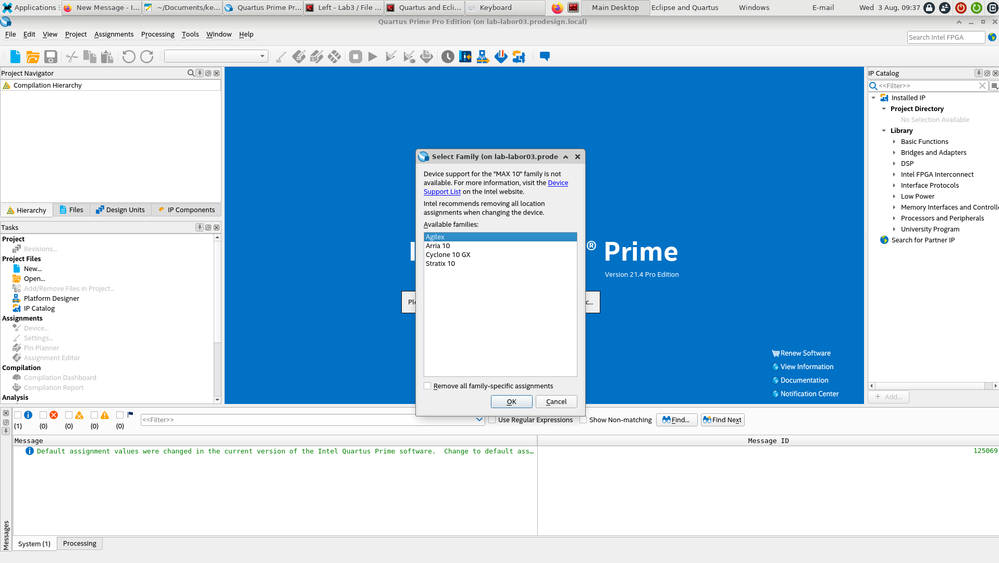Image resolution: width=999 pixels, height=563 pixels.
Task: Click the Find... button
Action: coord(677,420)
